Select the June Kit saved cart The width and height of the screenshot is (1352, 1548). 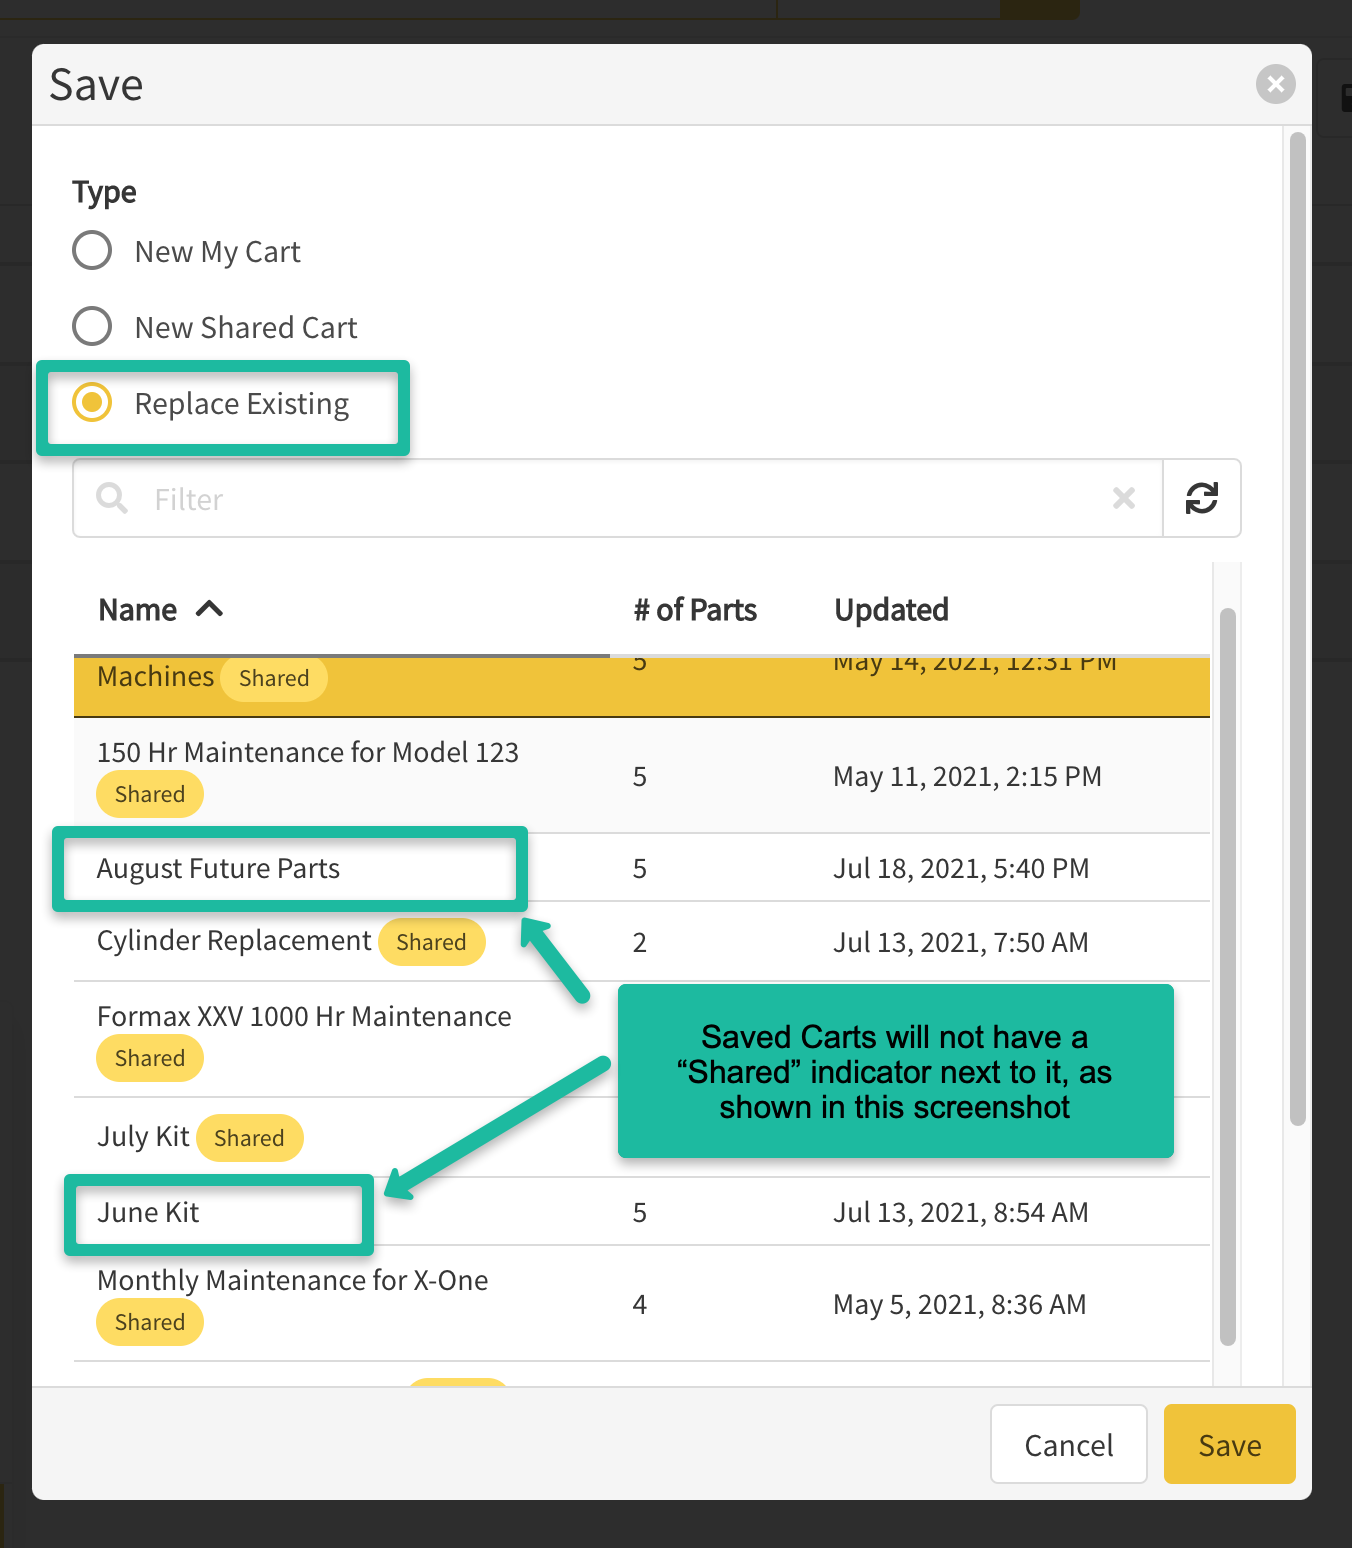click(x=148, y=1213)
